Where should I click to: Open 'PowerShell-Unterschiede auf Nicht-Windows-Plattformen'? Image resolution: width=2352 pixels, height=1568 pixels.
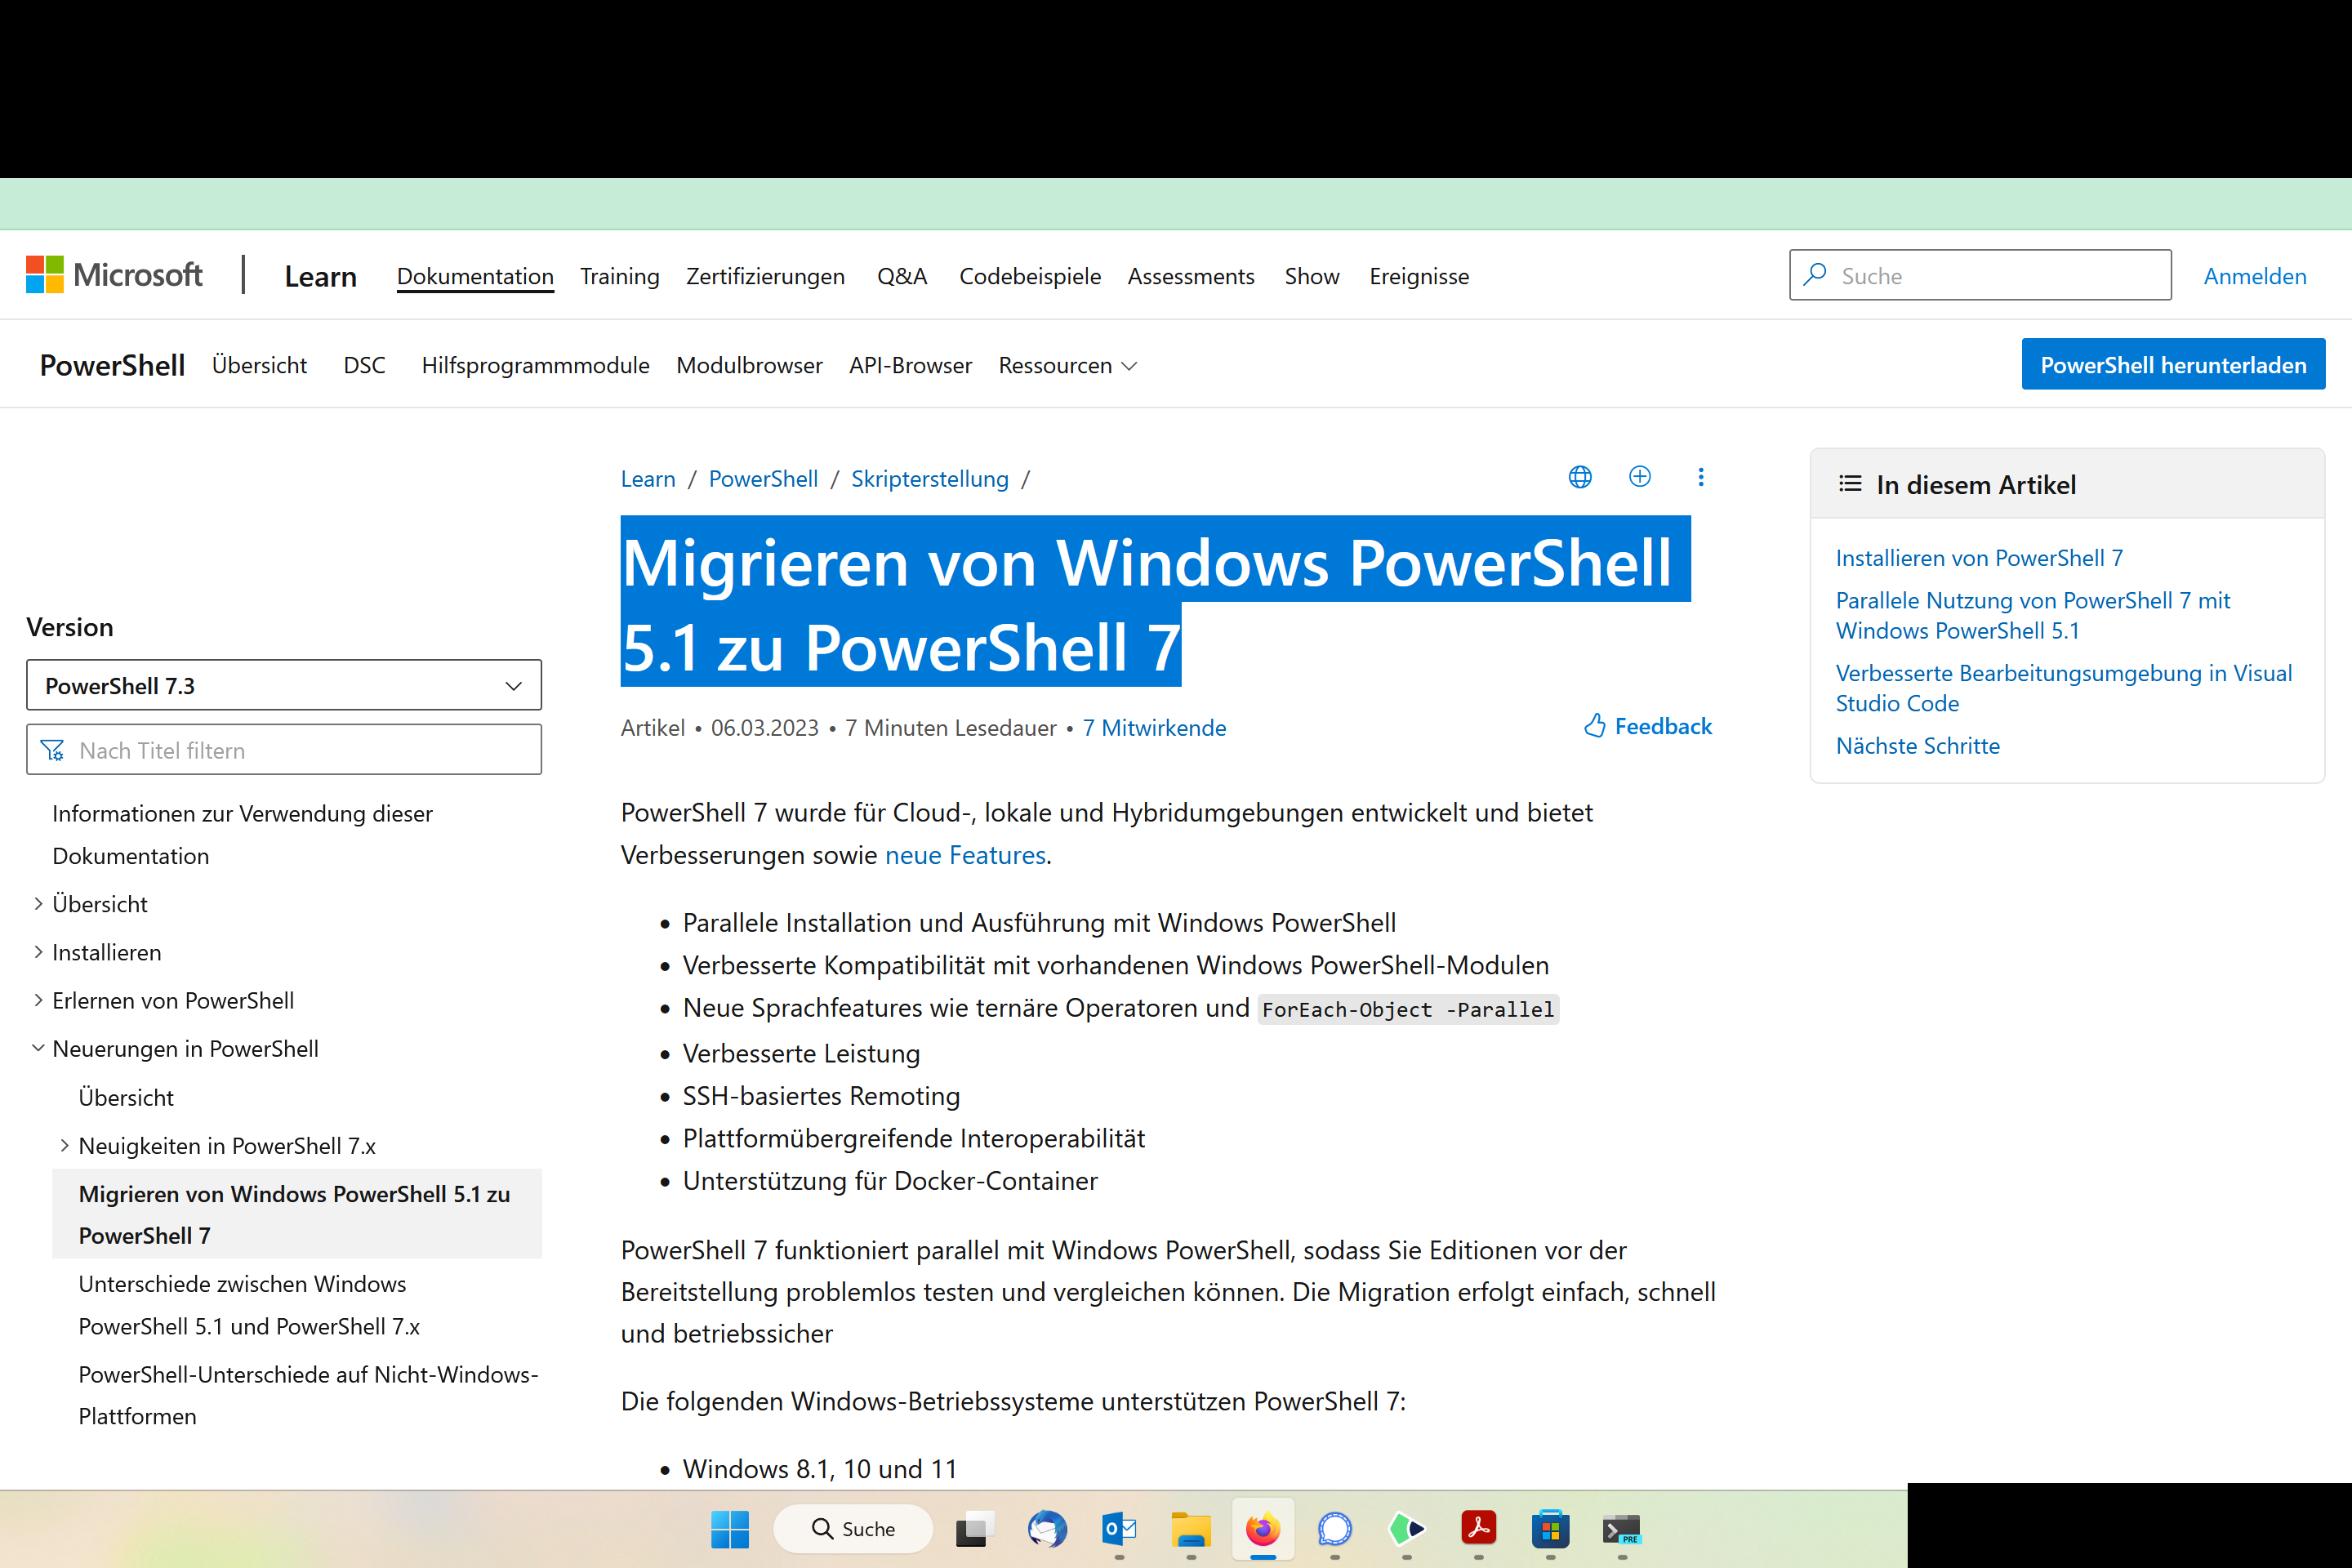tap(308, 1395)
